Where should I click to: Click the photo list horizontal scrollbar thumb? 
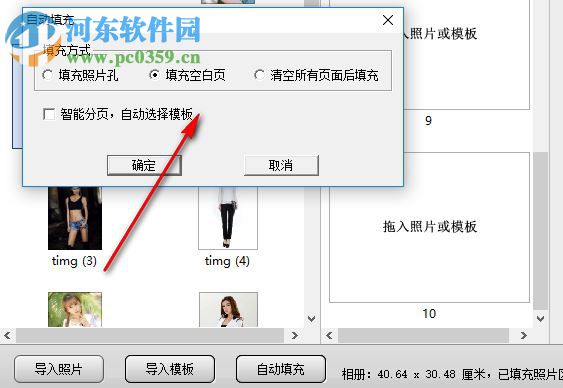[x=150, y=336]
